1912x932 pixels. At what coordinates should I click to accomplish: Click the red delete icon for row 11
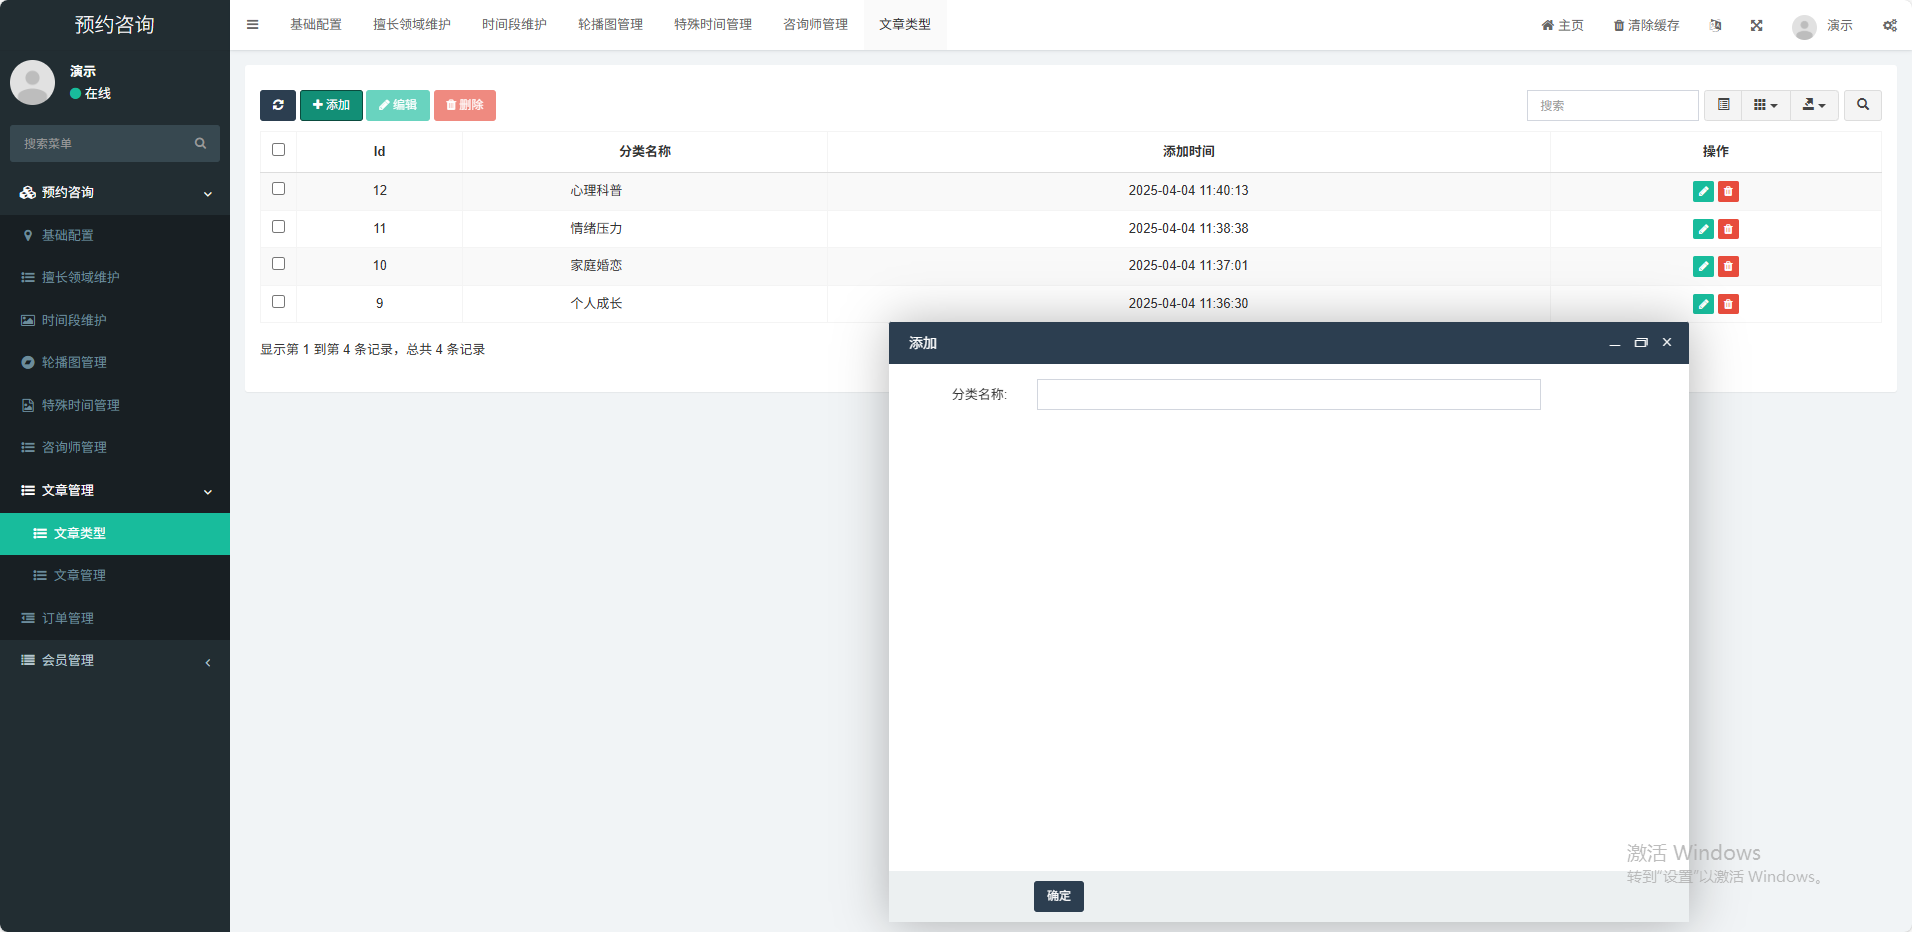coord(1728,229)
